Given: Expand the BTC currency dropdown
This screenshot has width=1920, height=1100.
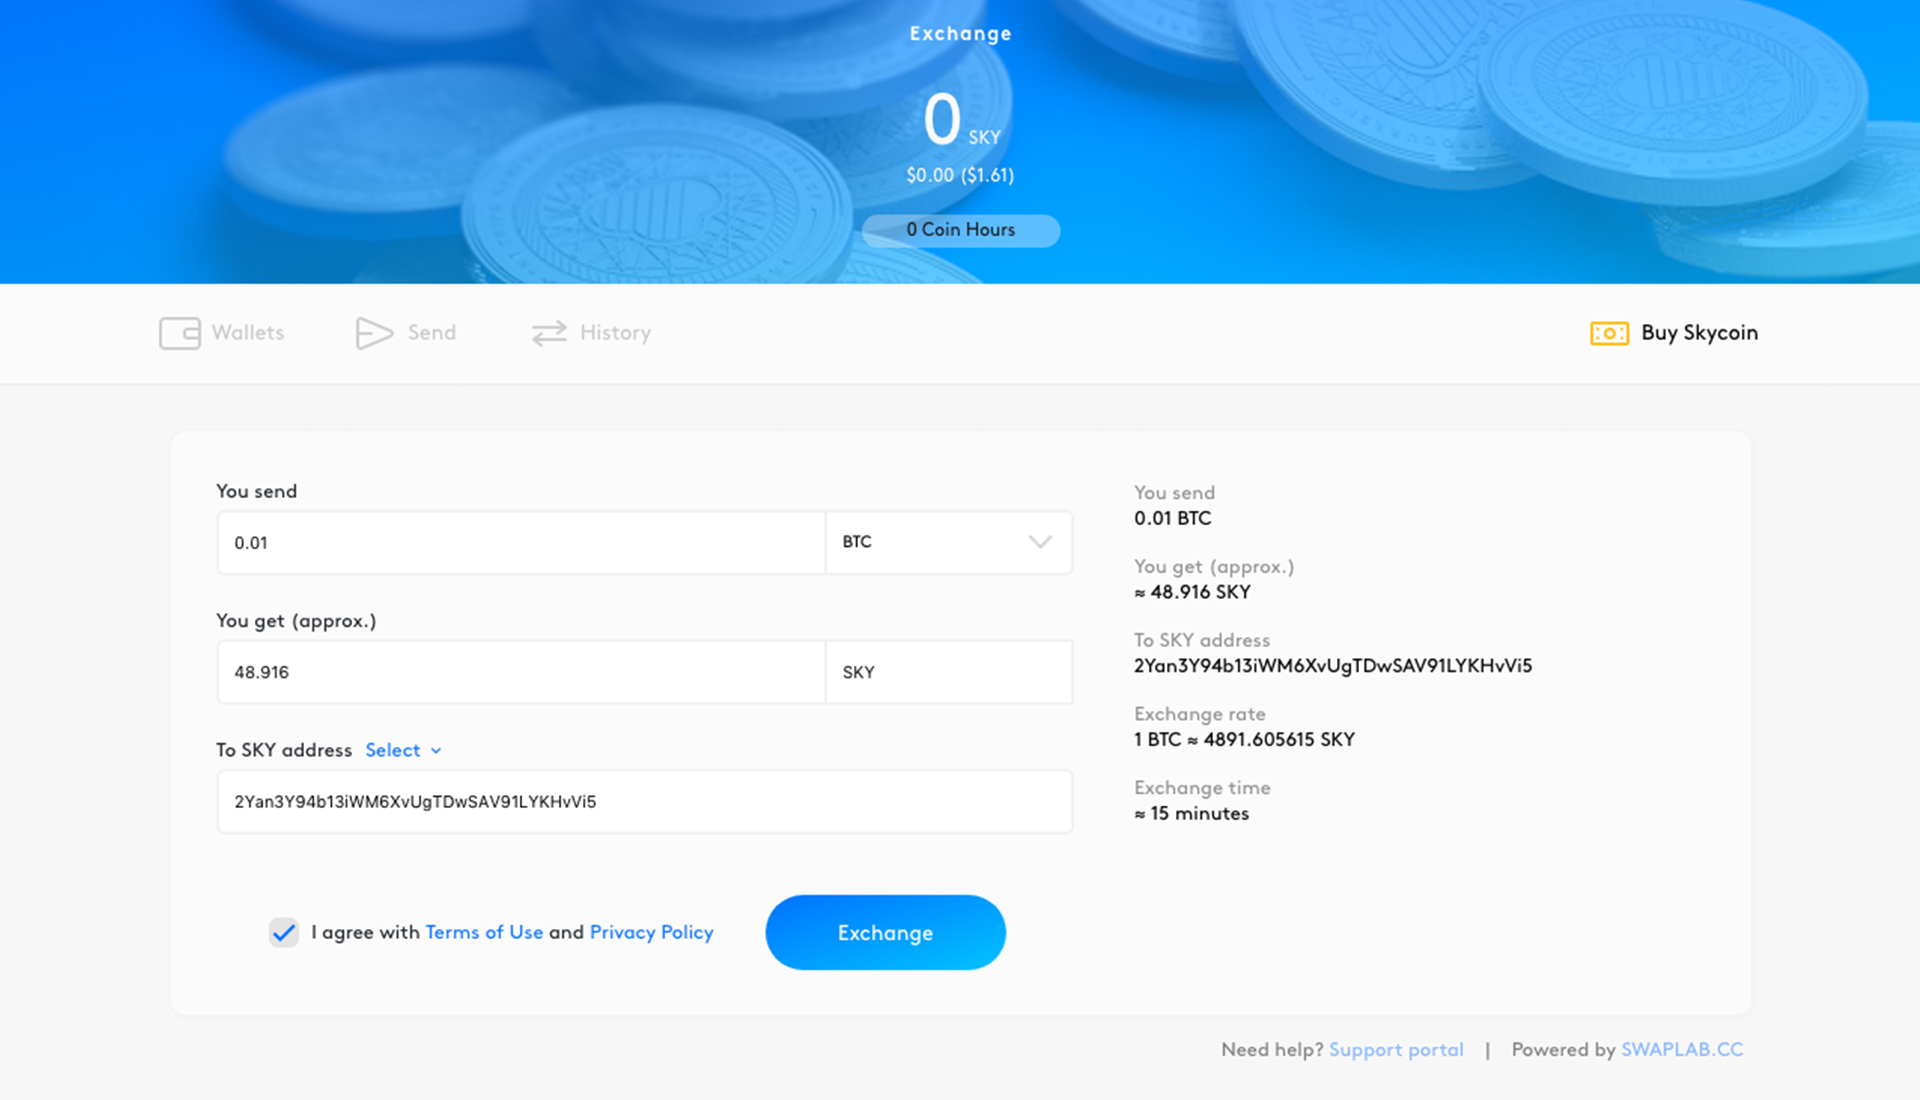Looking at the screenshot, I should pos(1040,542).
